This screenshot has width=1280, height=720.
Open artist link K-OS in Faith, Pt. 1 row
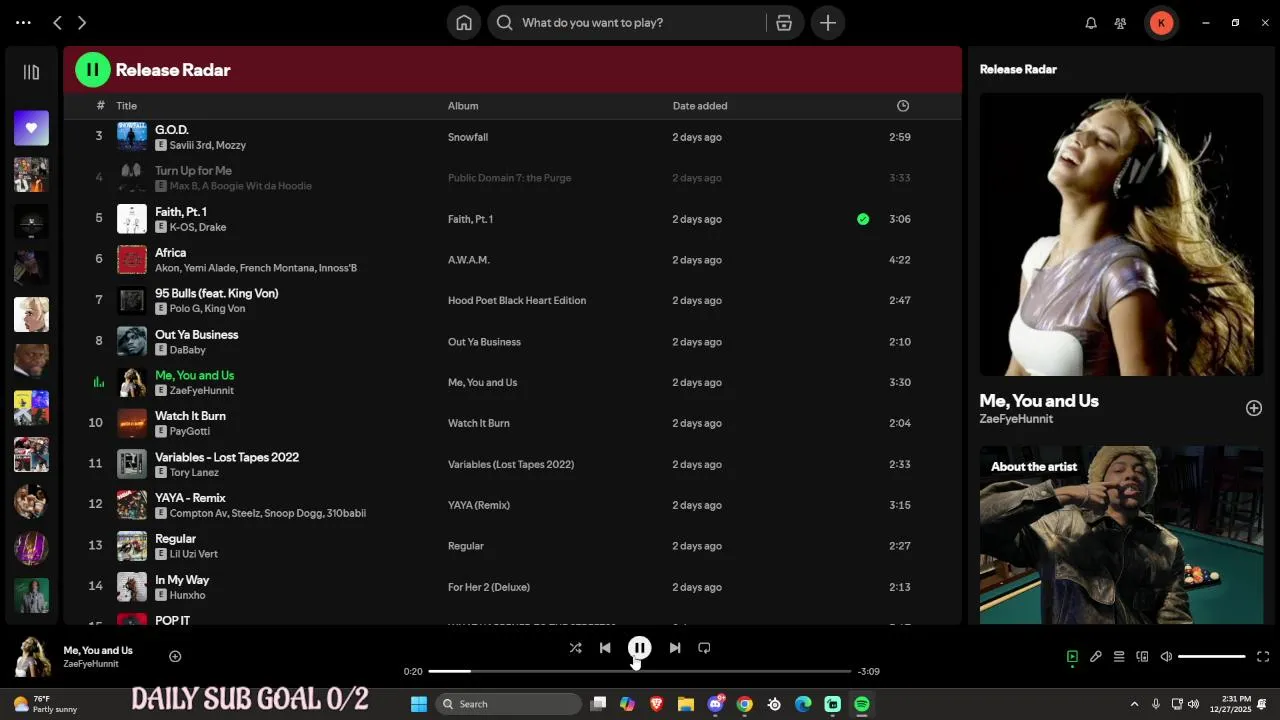(x=182, y=227)
